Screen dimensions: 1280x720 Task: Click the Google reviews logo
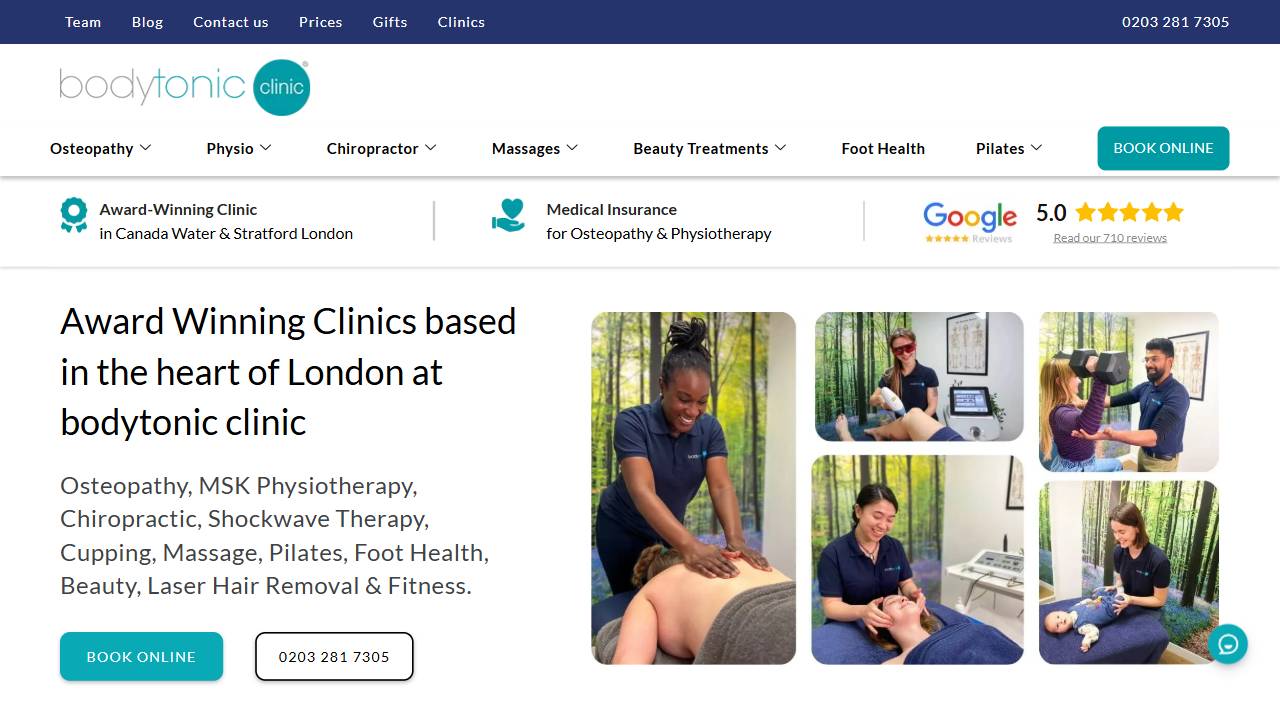click(x=970, y=222)
